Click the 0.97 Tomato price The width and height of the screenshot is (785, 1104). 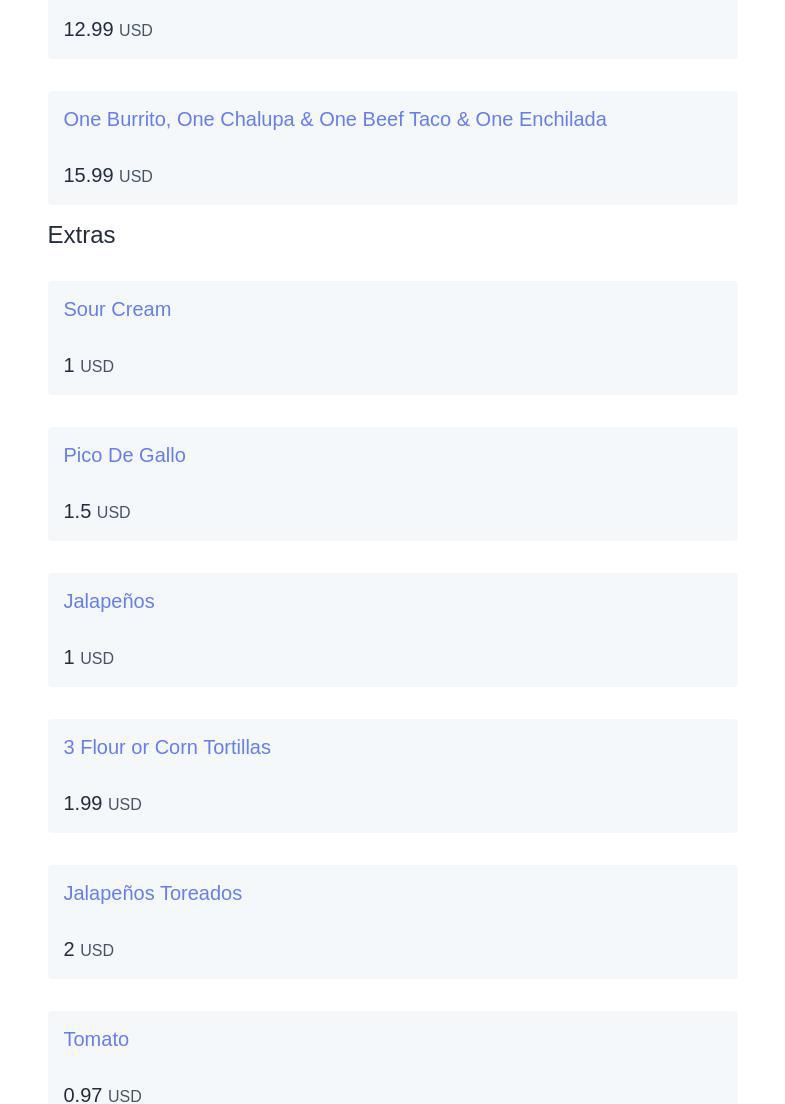coord(82,1094)
